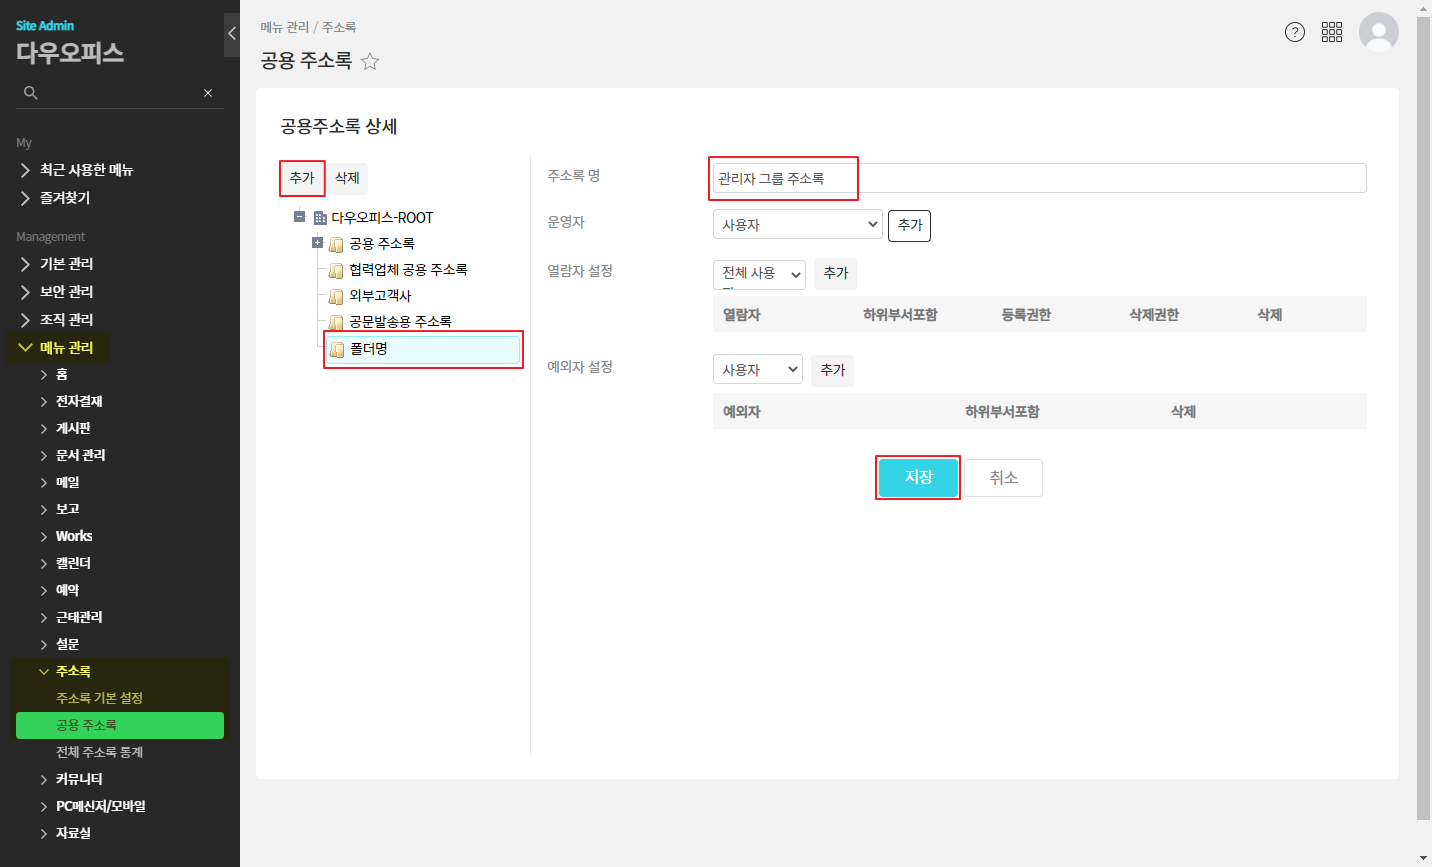Select the 외부고객사 folder in tree
The height and width of the screenshot is (867, 1432).
point(380,296)
